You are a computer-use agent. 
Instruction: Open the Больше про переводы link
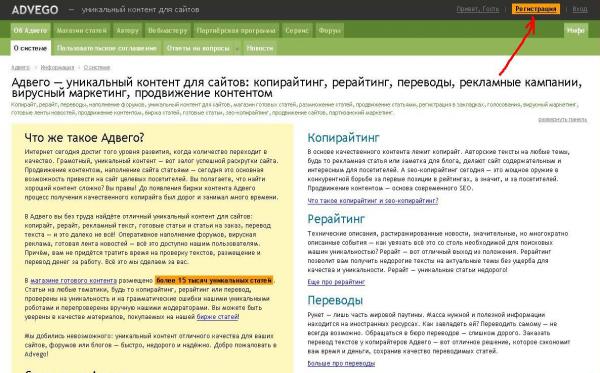pos(341,363)
